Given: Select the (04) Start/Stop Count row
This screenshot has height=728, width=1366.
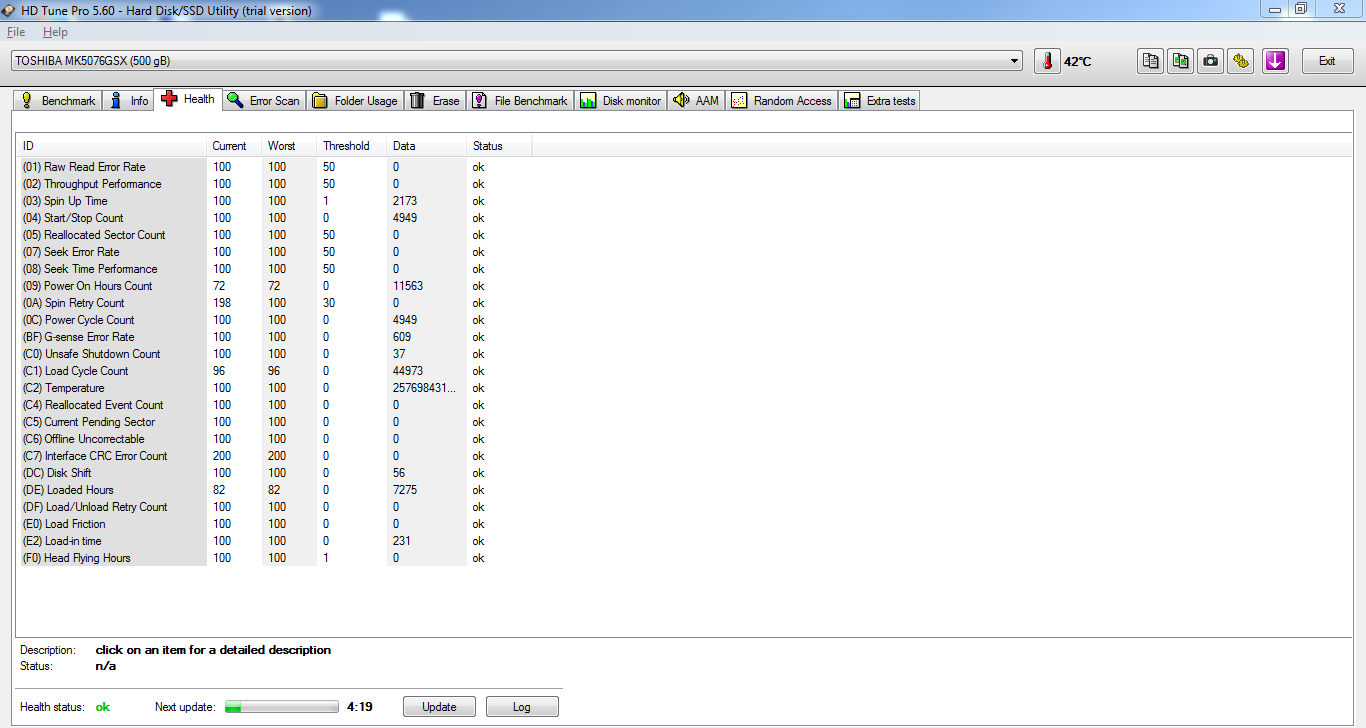Looking at the screenshot, I should tap(274, 218).
